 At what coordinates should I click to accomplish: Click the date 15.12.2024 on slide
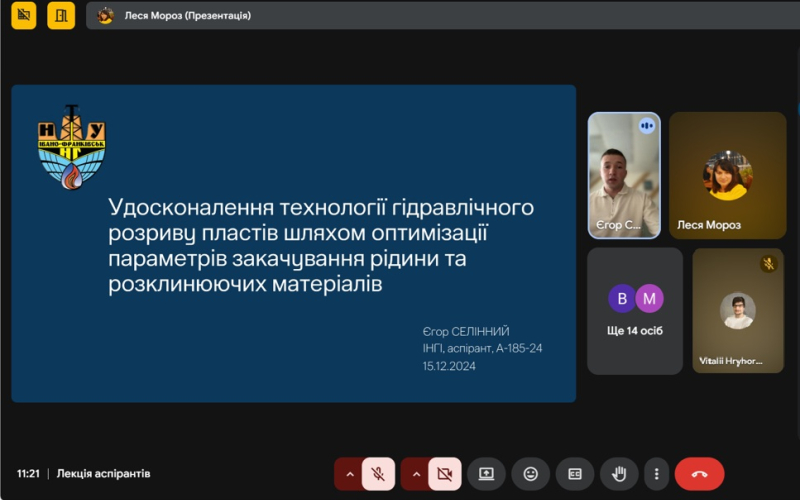(x=449, y=366)
